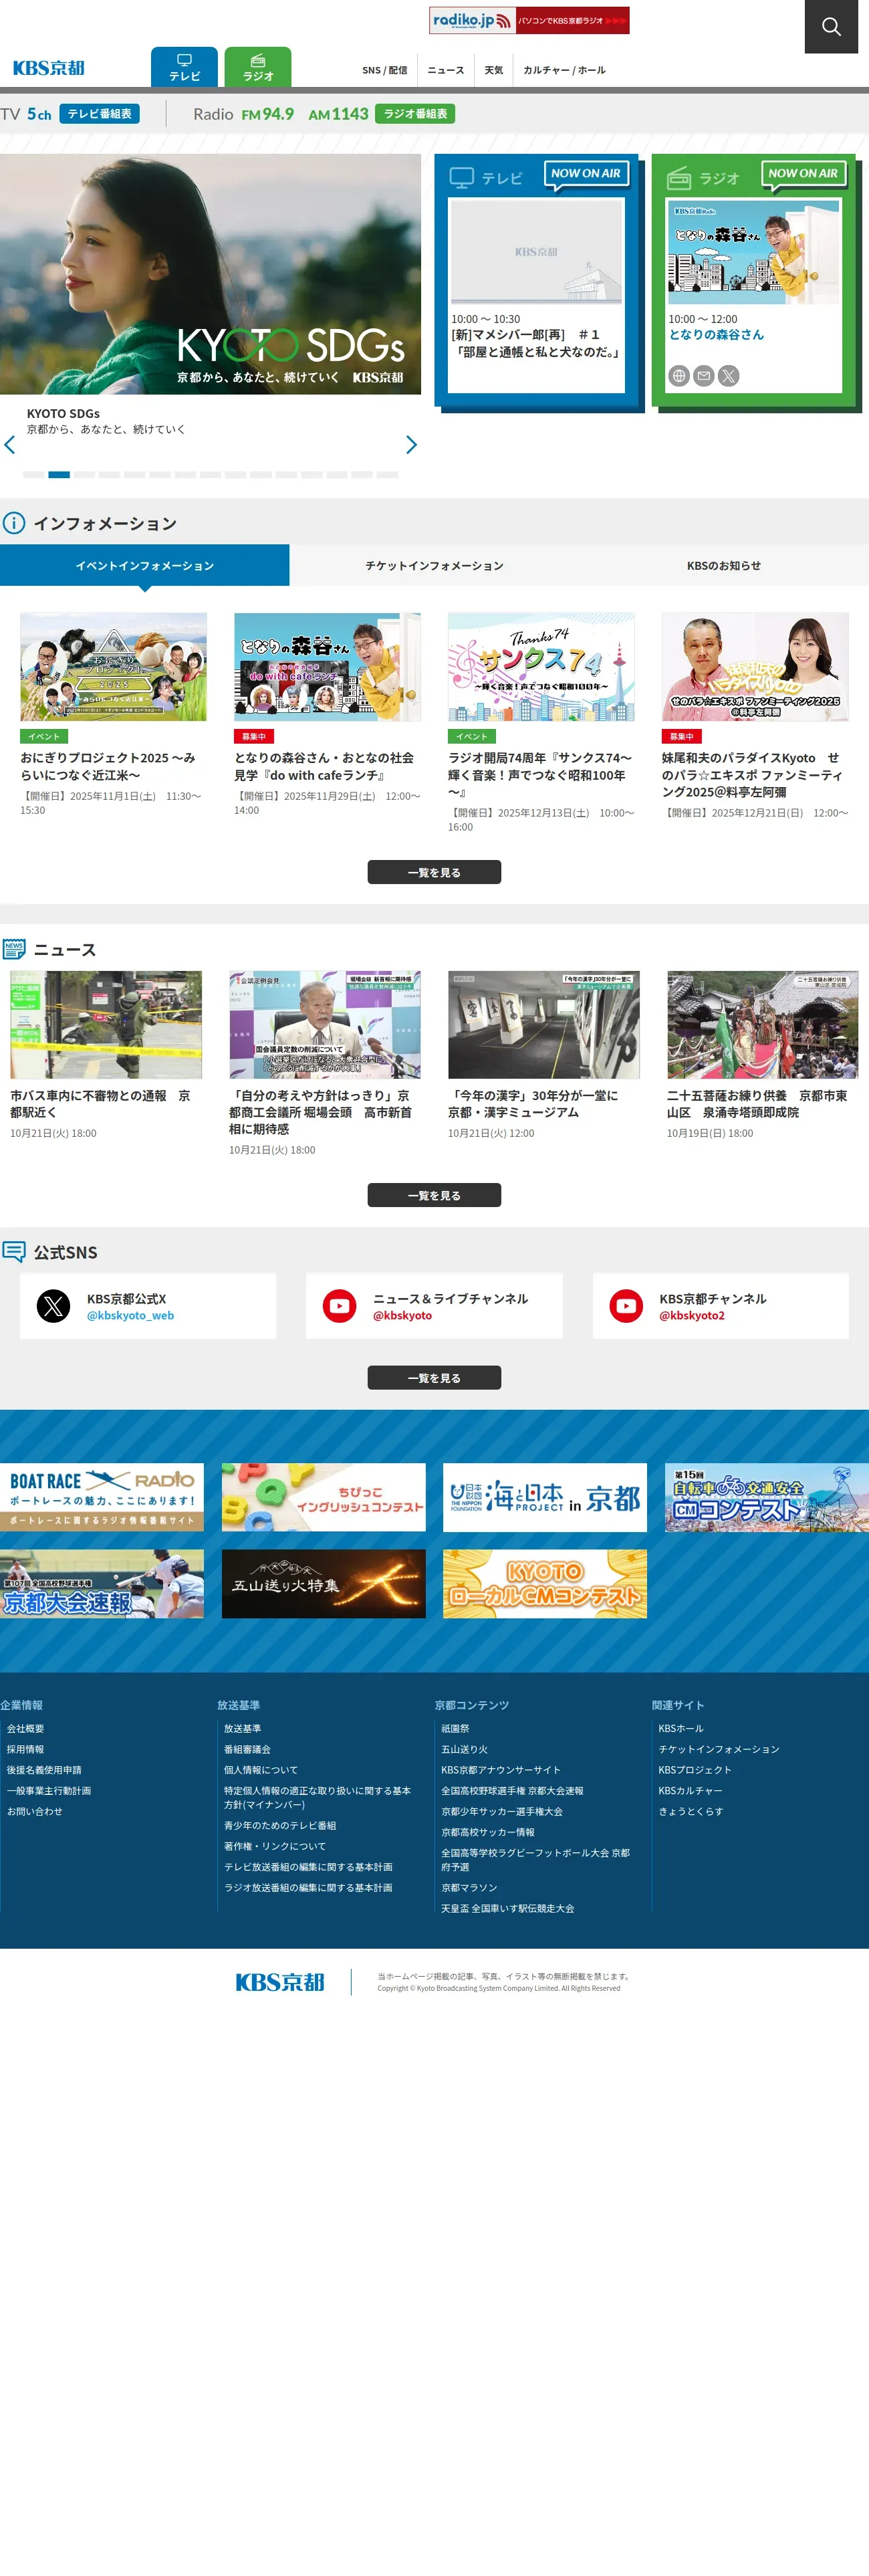This screenshot has height=2576, width=869.
Task: Open ニュース menu item in header
Action: pyautogui.click(x=446, y=70)
